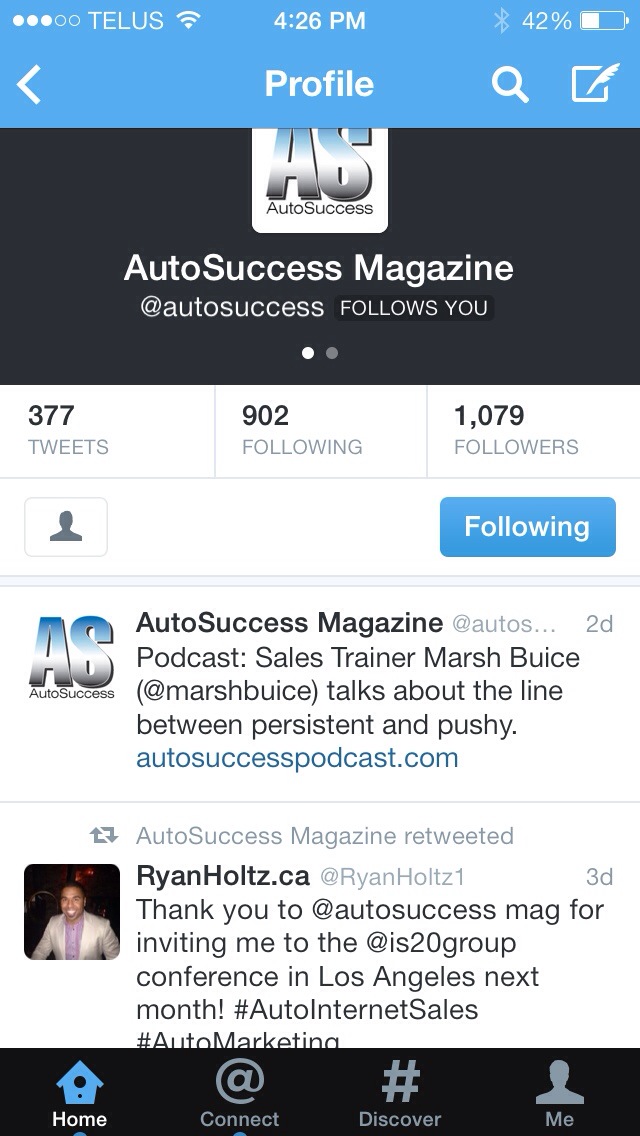The width and height of the screenshot is (640, 1136).
Task: Switch to the Connect tab
Action: click(x=240, y=1092)
